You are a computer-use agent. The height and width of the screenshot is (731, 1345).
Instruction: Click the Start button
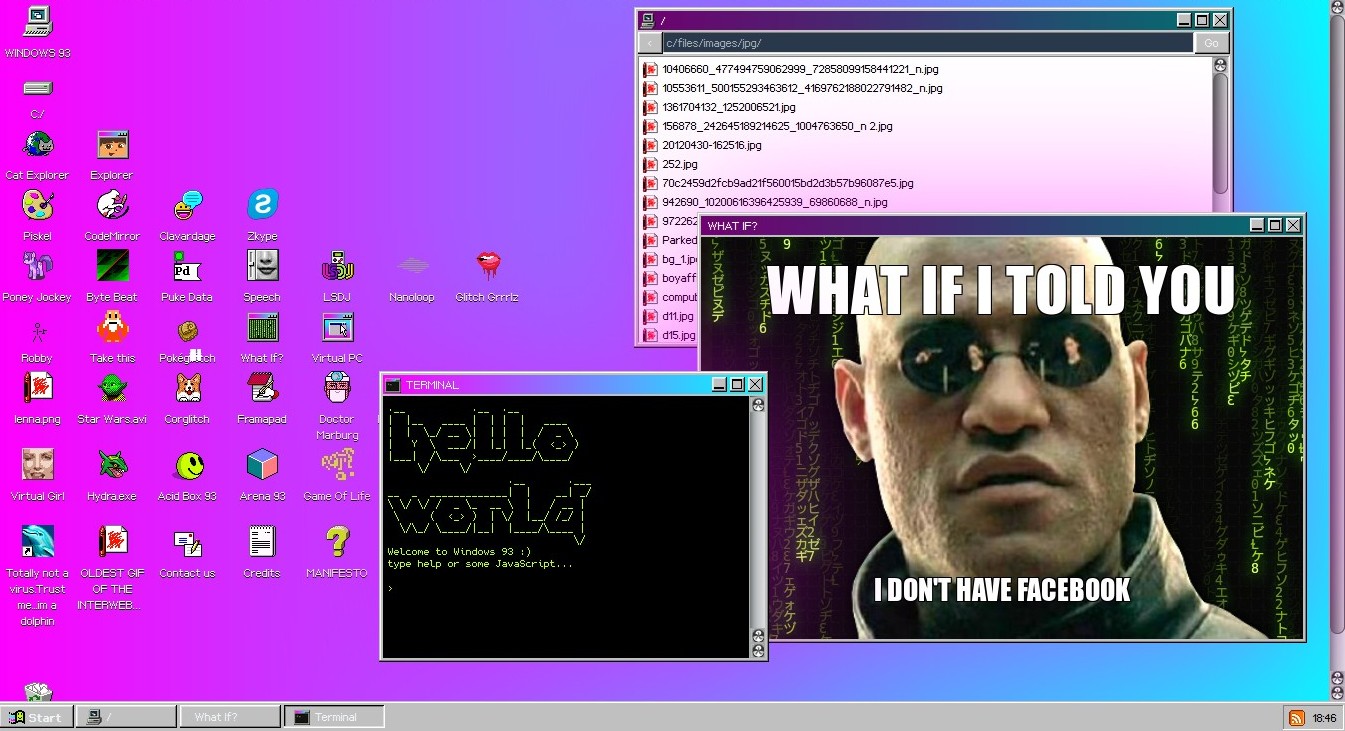[x=36, y=717]
